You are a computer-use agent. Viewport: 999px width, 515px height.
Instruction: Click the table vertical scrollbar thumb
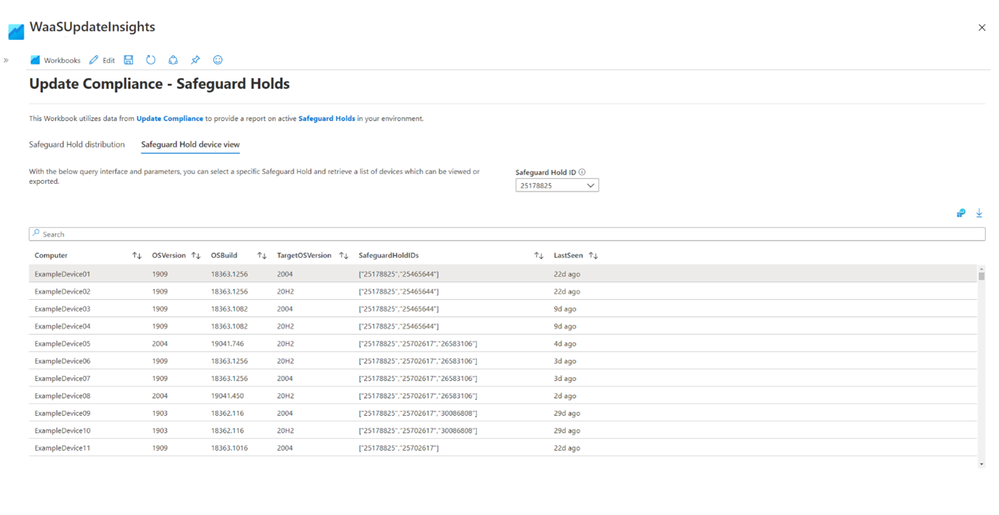(x=982, y=276)
